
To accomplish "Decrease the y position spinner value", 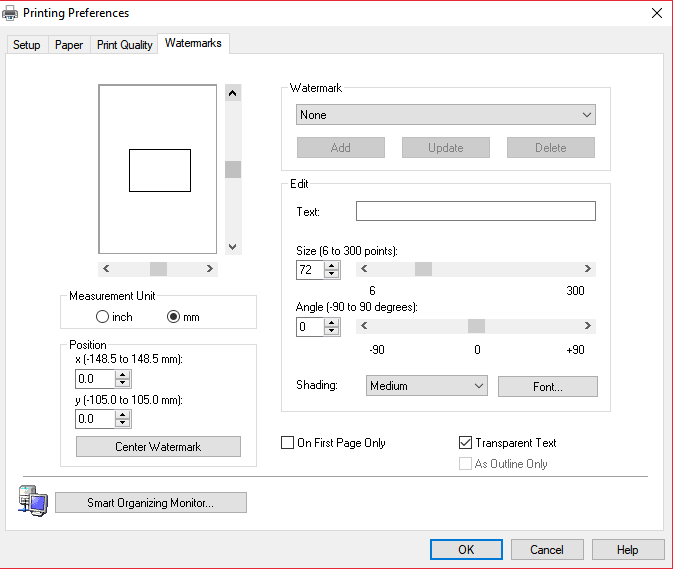I will (x=123, y=424).
